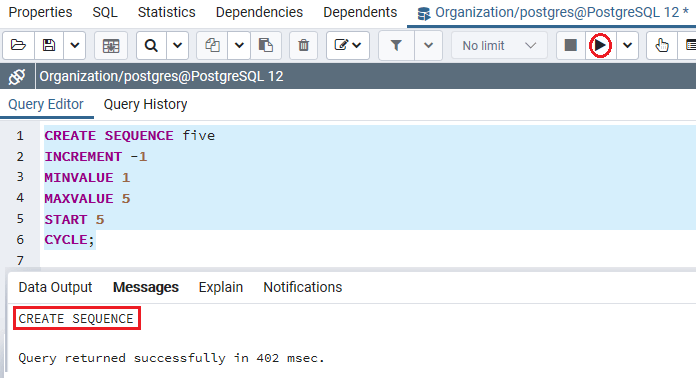Image resolution: width=696 pixels, height=378 pixels.
Task: Click line 3 MINVALUE 1
Action: click(x=87, y=177)
